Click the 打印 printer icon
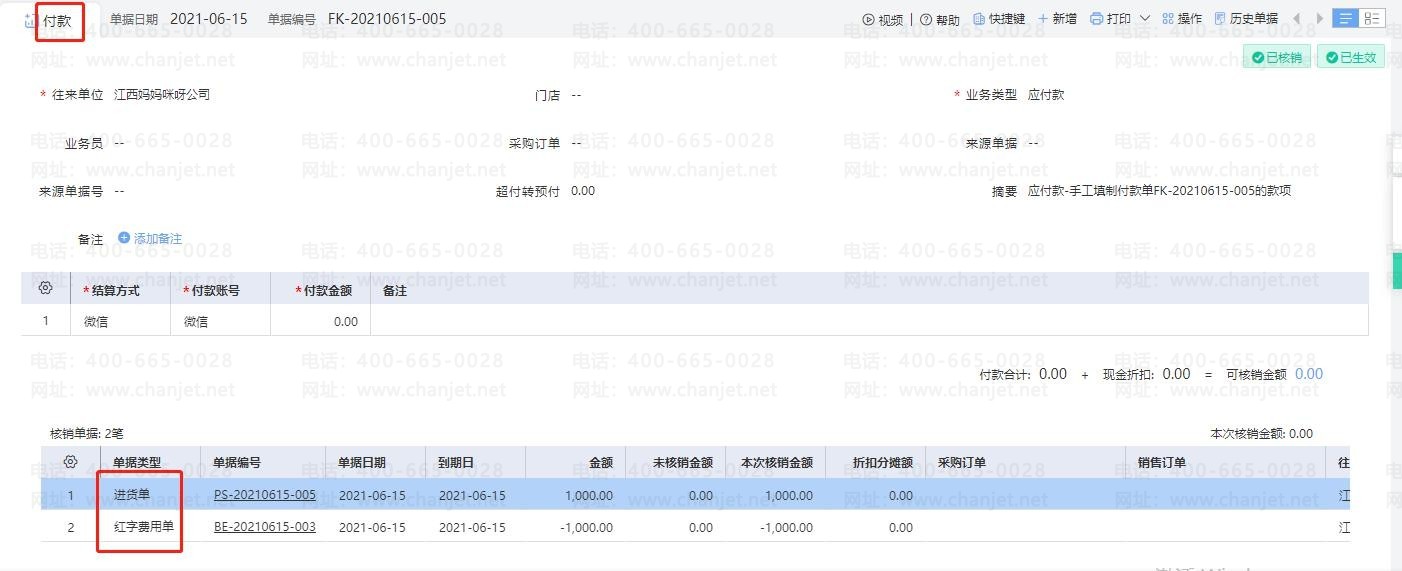This screenshot has width=1402, height=571. point(1096,19)
